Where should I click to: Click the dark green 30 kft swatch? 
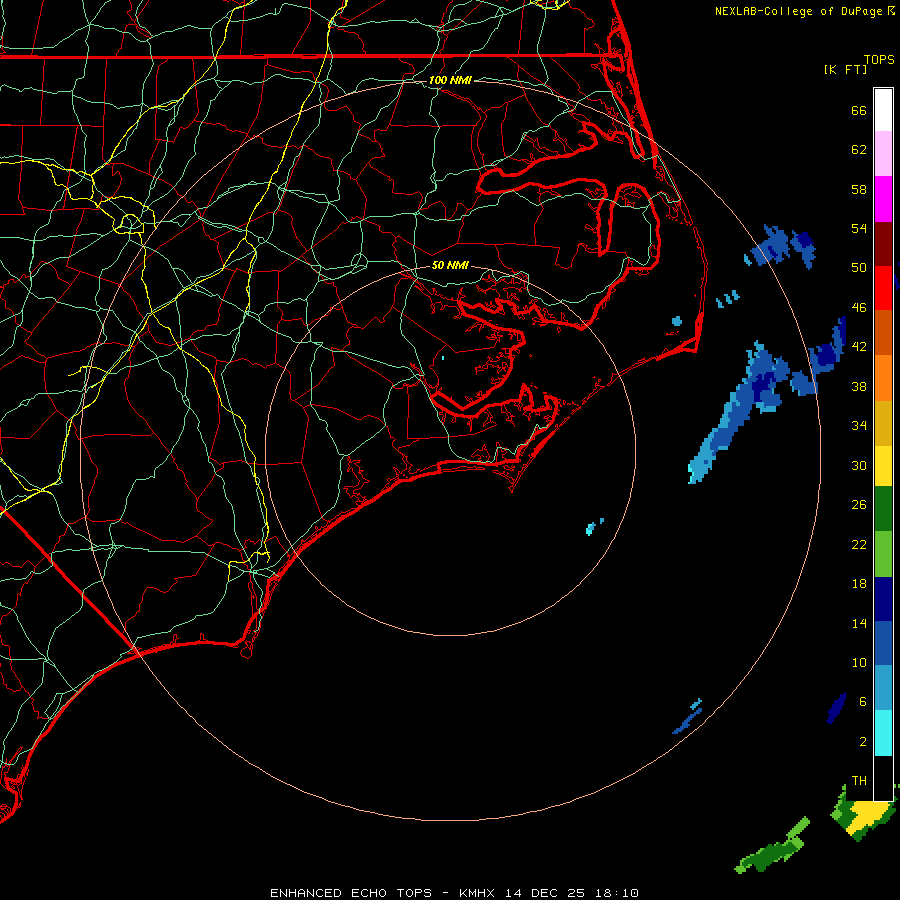click(x=883, y=509)
